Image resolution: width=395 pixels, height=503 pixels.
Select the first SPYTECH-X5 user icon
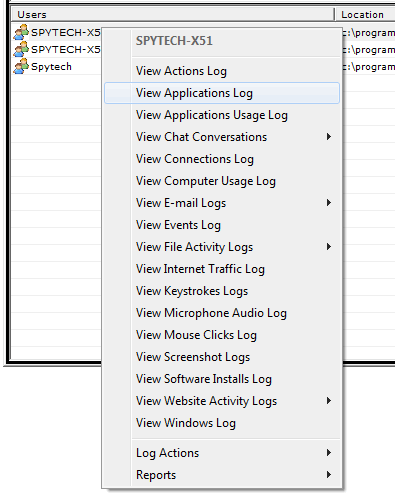click(x=21, y=32)
